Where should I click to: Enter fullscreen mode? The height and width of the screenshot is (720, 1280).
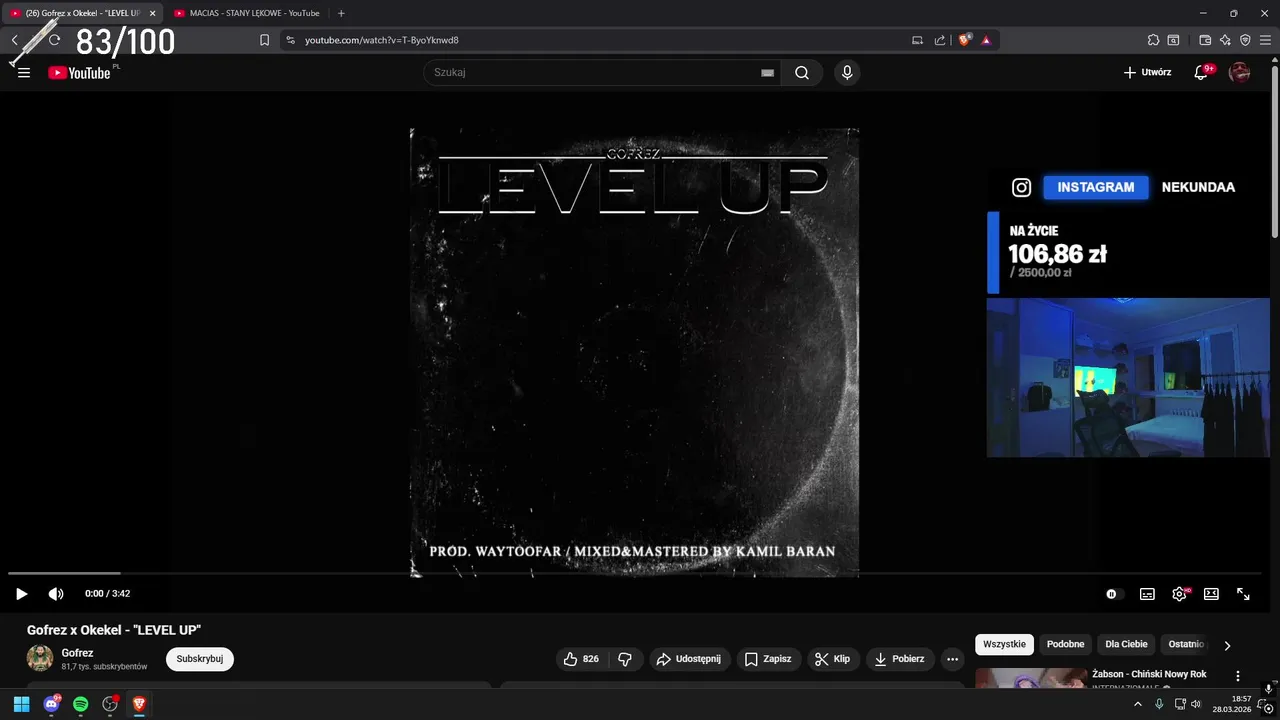1243,594
